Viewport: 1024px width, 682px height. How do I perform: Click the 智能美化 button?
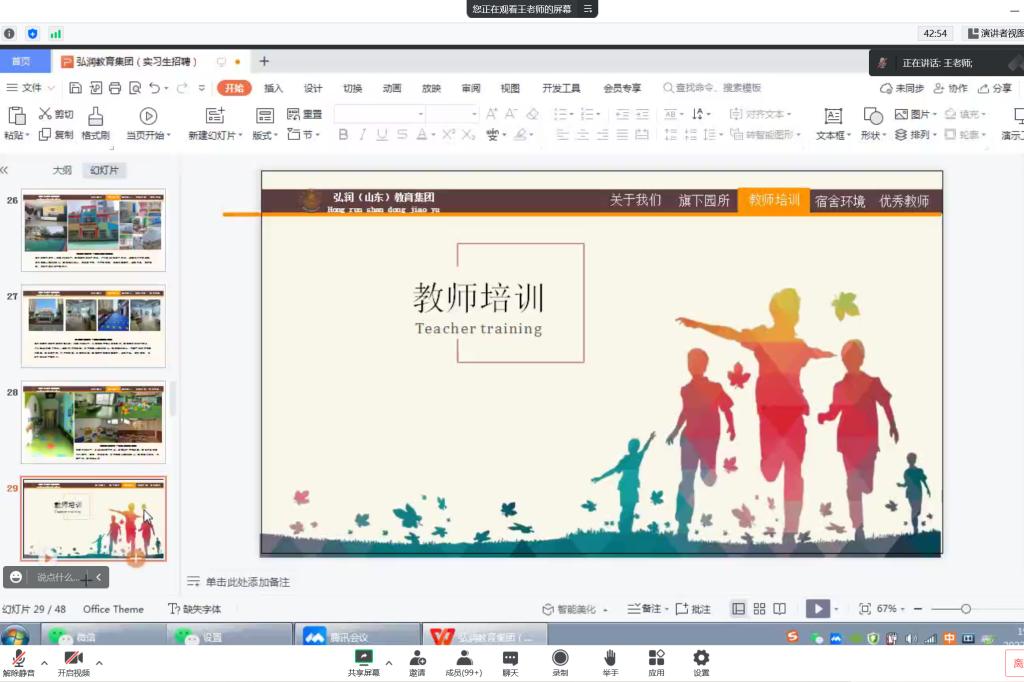(569, 609)
